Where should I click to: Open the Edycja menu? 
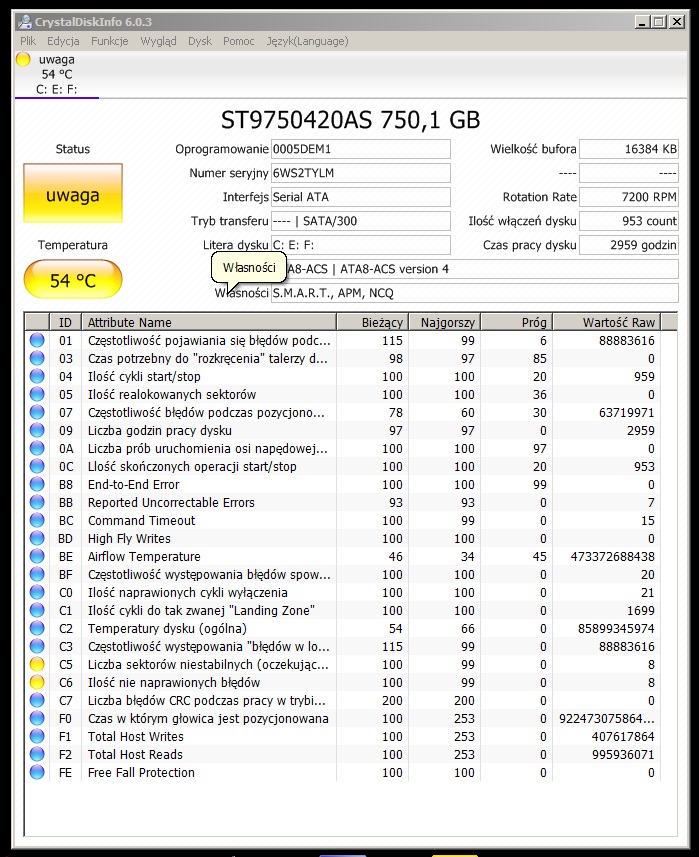coord(63,41)
